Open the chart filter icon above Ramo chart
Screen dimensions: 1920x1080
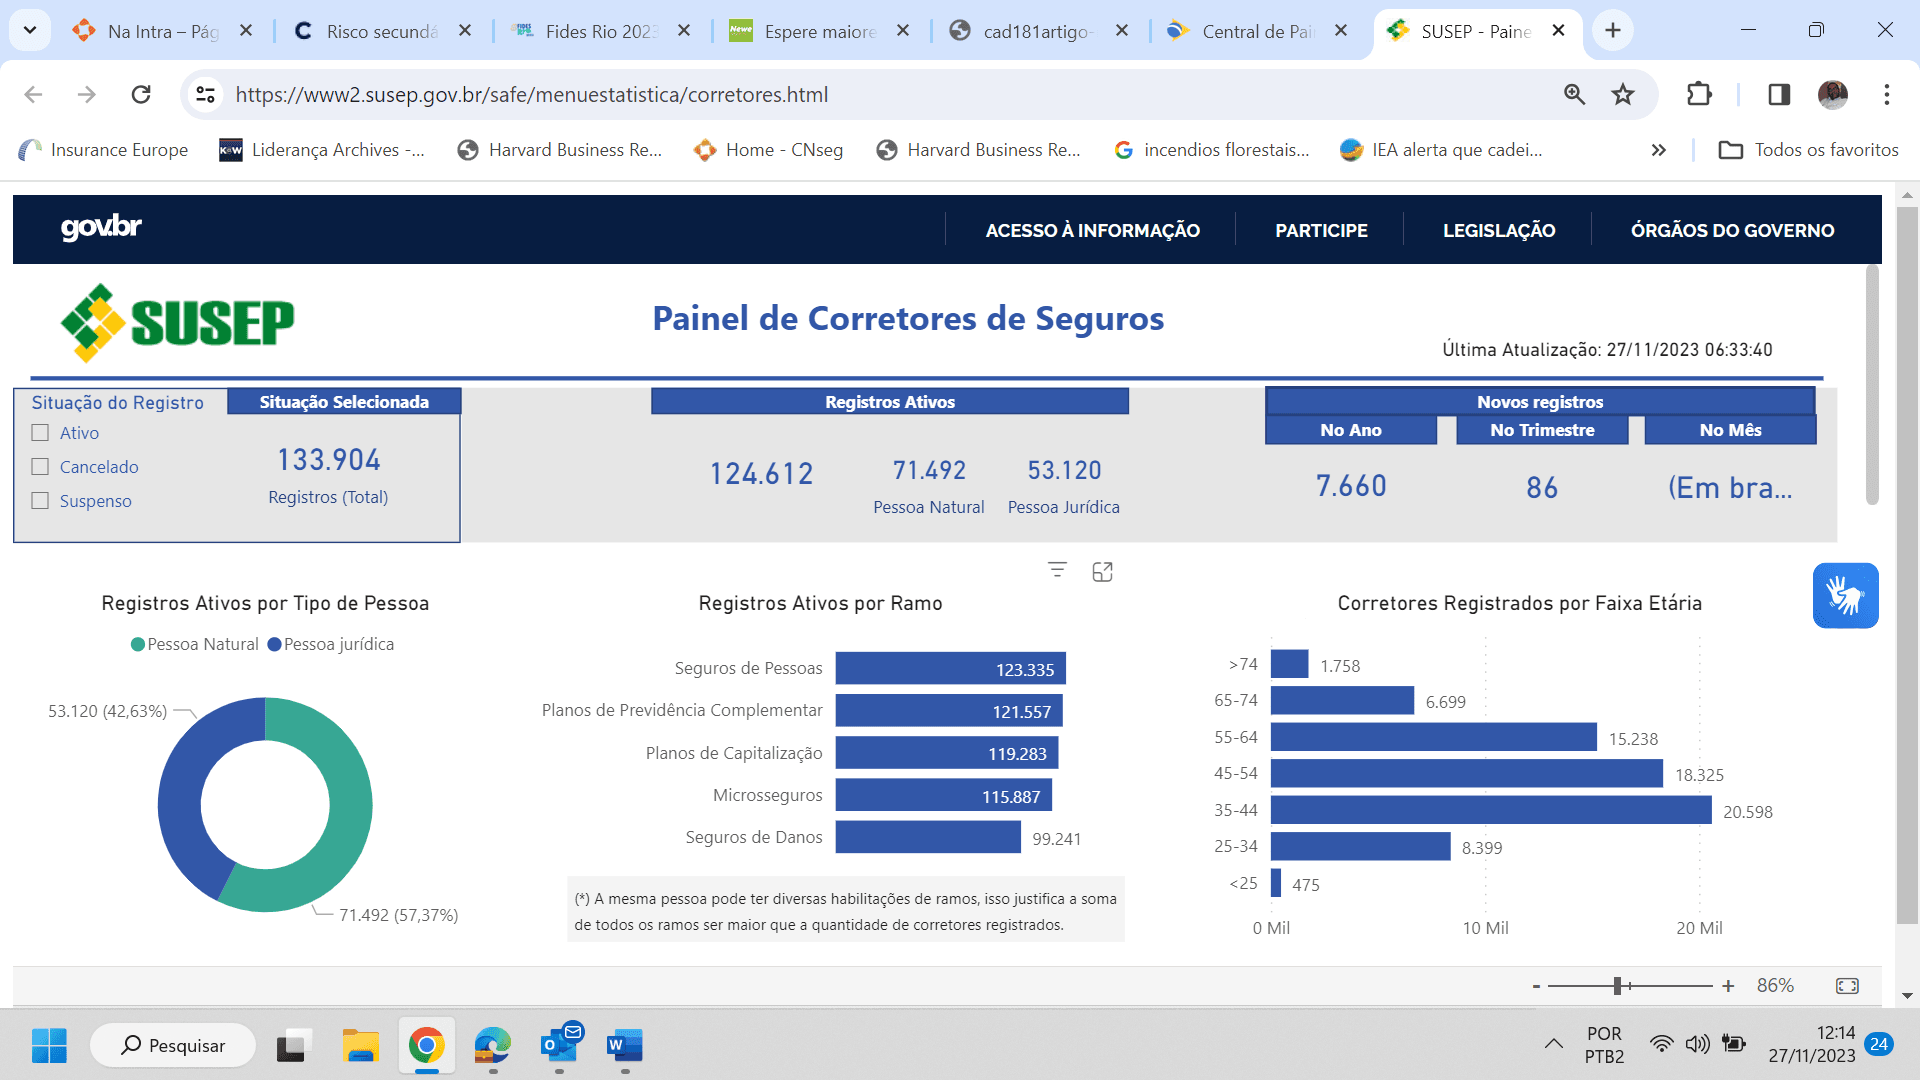coord(1057,570)
